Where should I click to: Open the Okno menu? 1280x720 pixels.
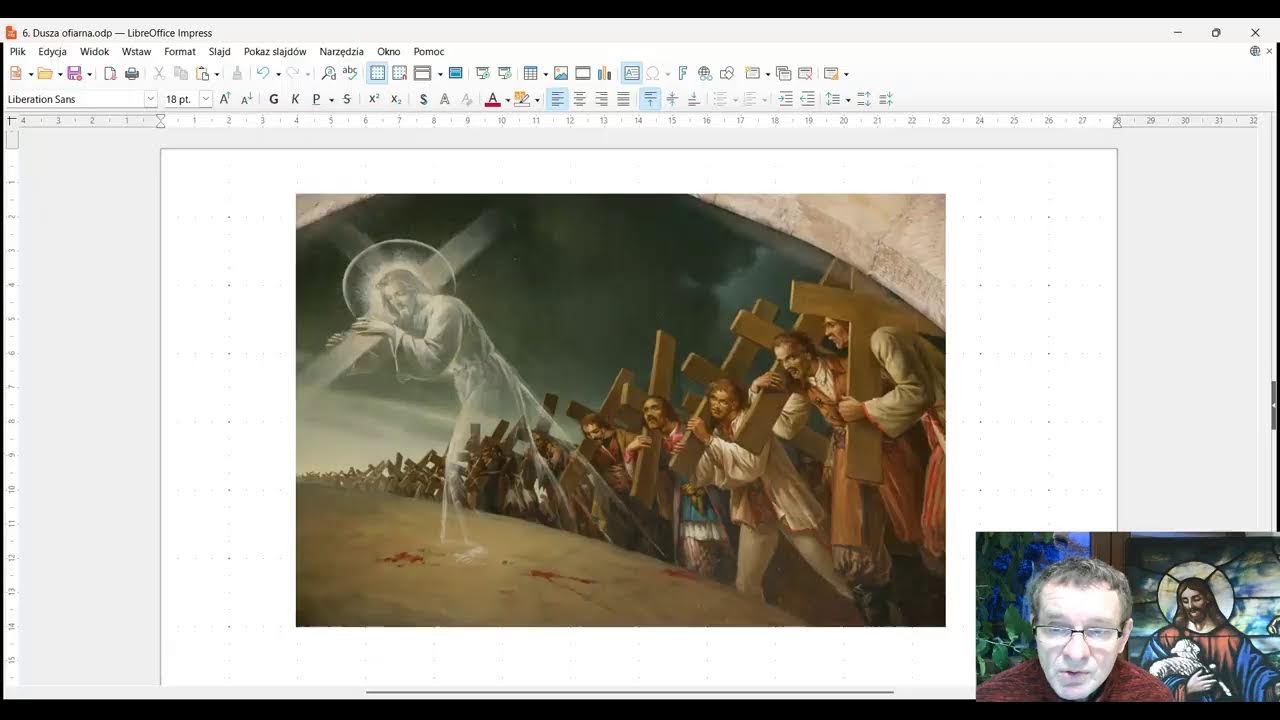tap(389, 51)
